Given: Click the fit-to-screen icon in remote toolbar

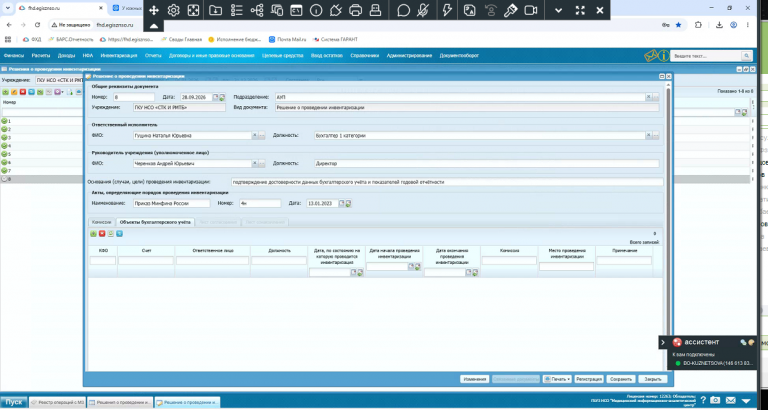Looking at the screenshot, I should click(x=193, y=10).
